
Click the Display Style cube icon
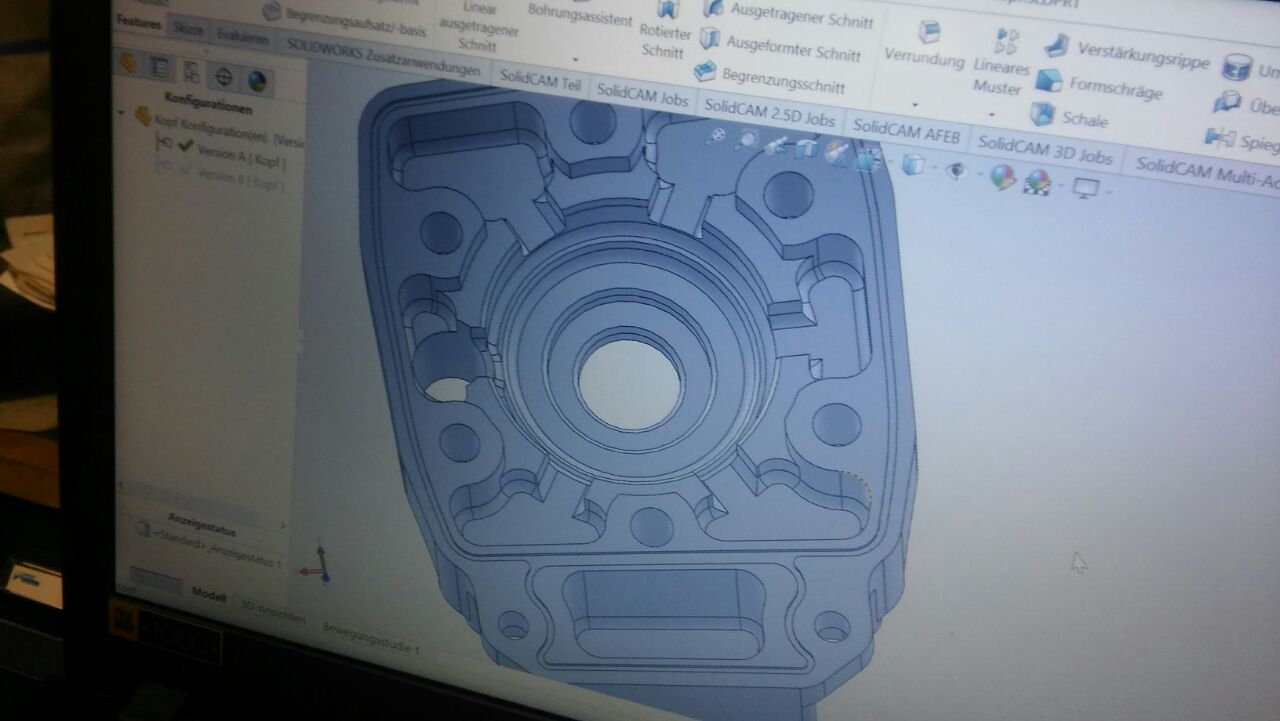coord(912,164)
